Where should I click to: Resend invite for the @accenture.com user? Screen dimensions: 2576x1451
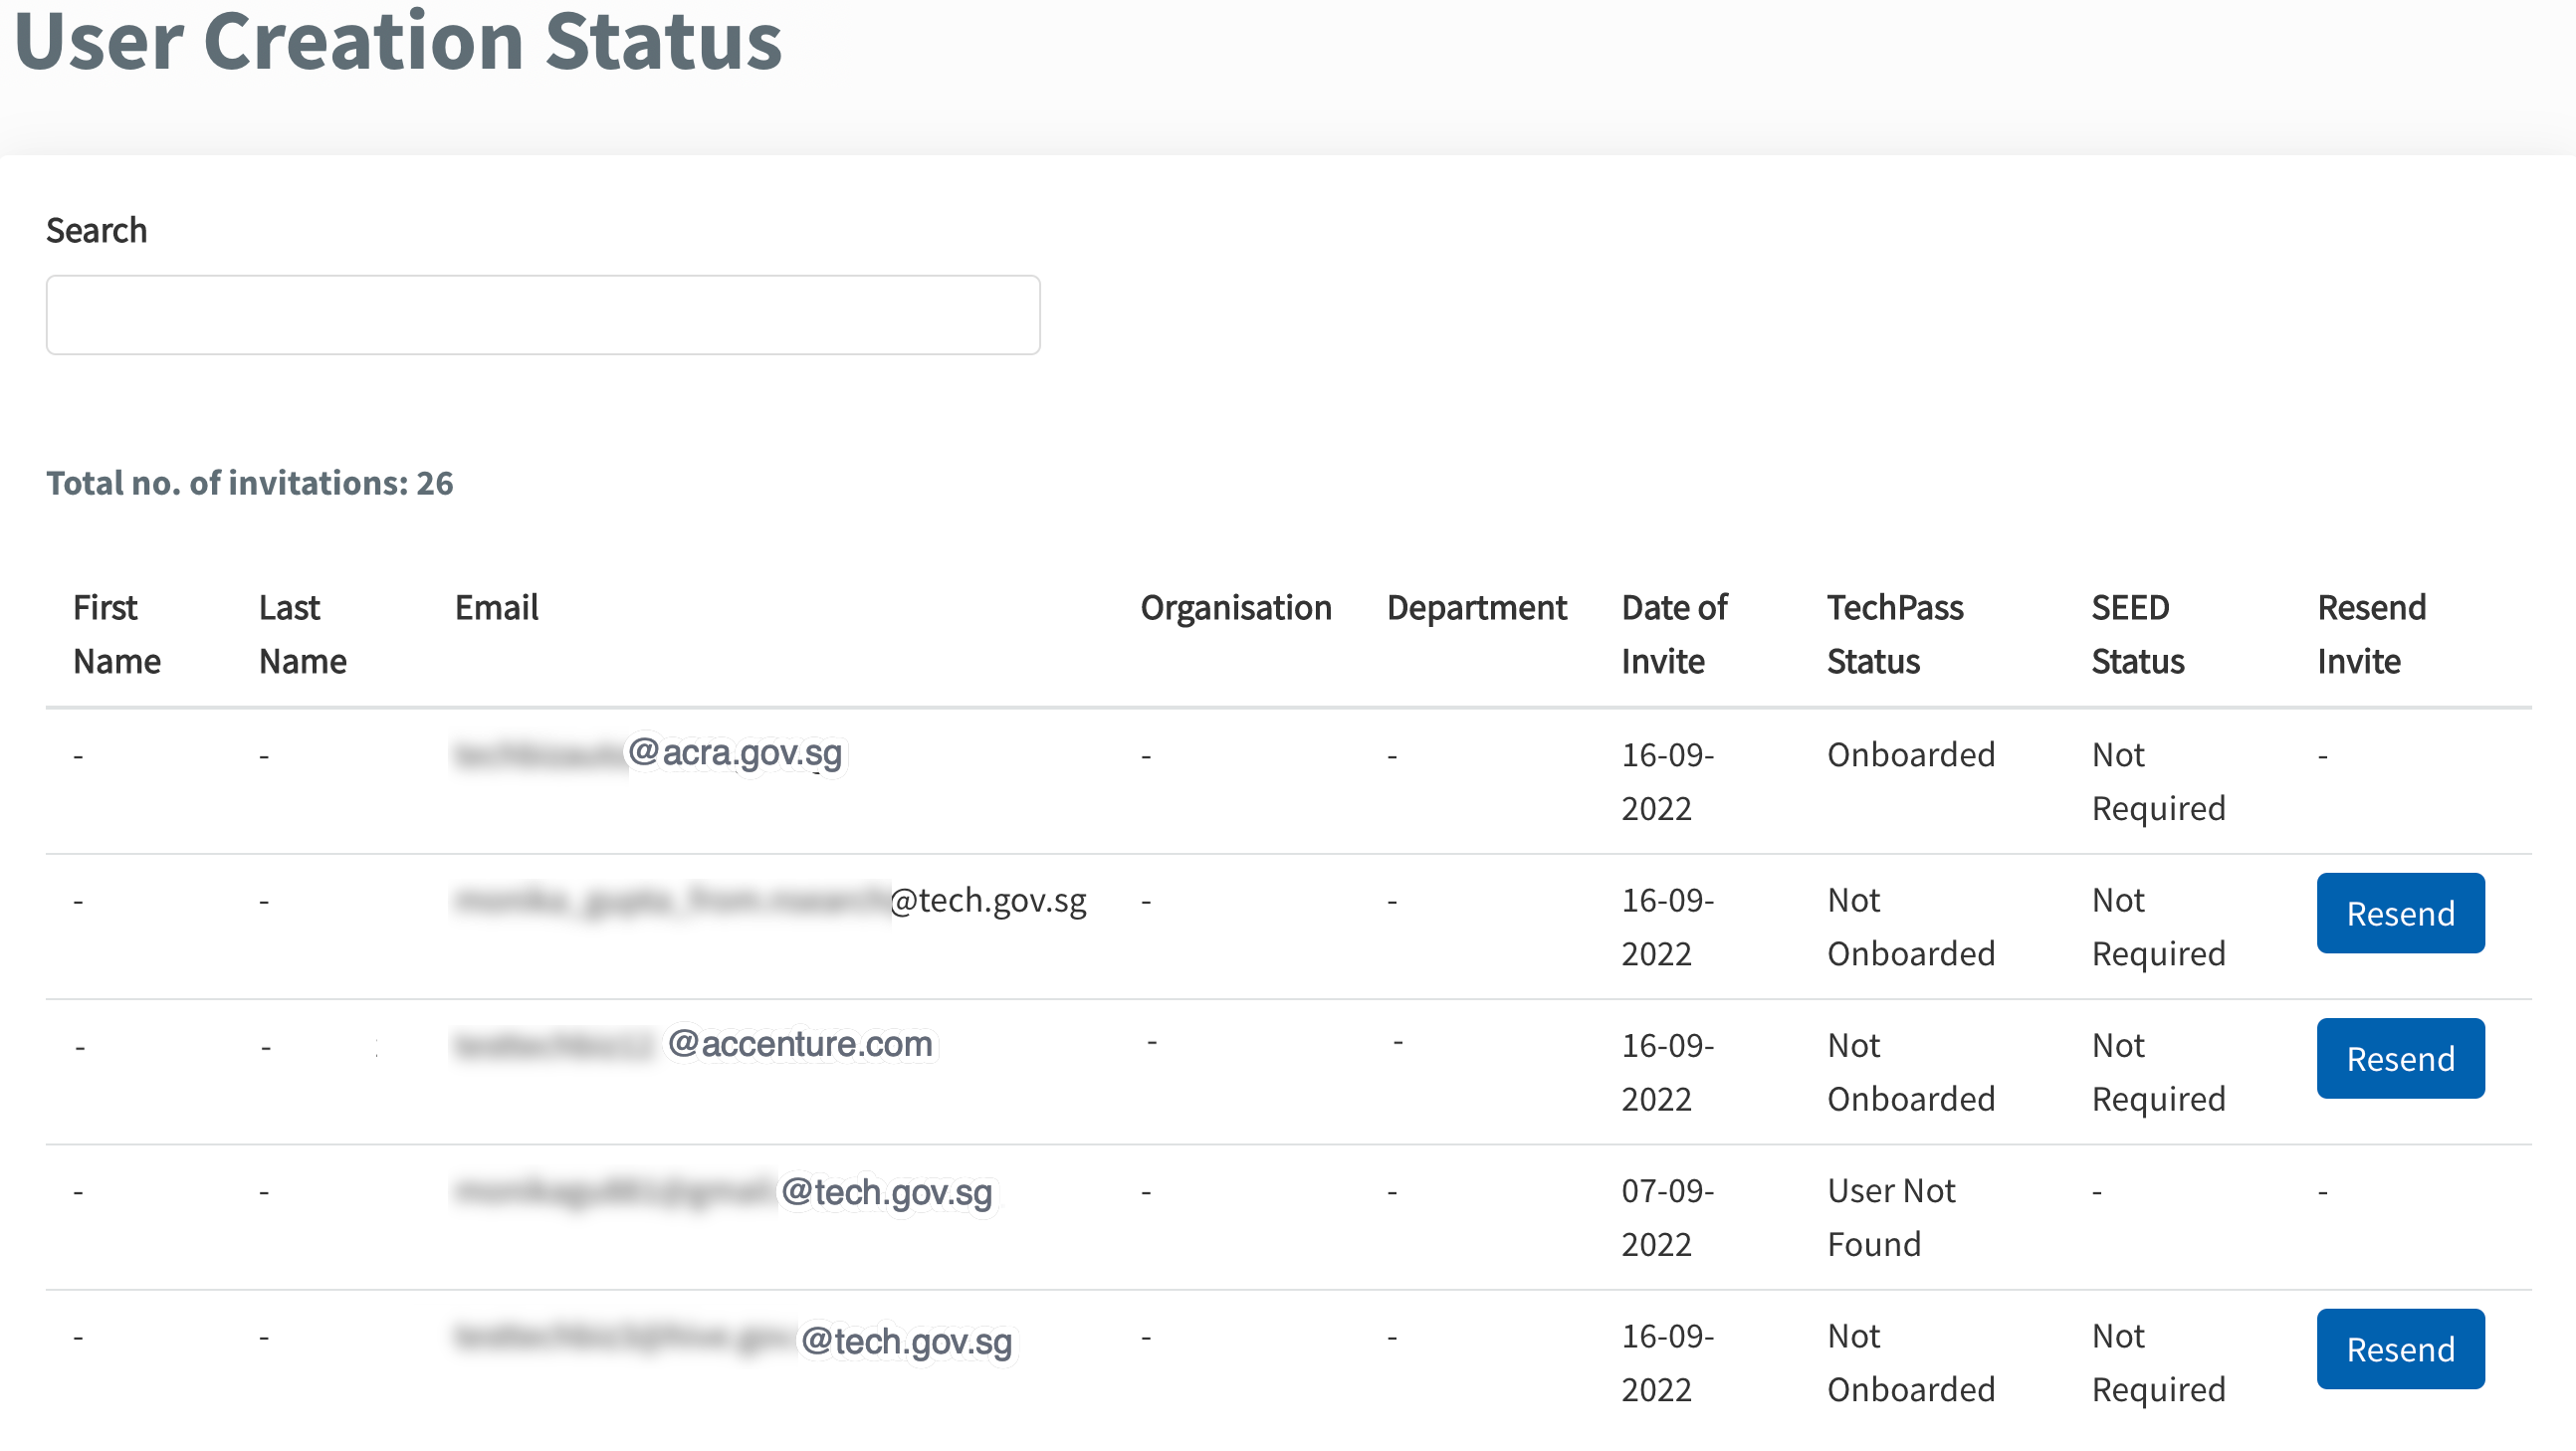[x=2400, y=1058]
